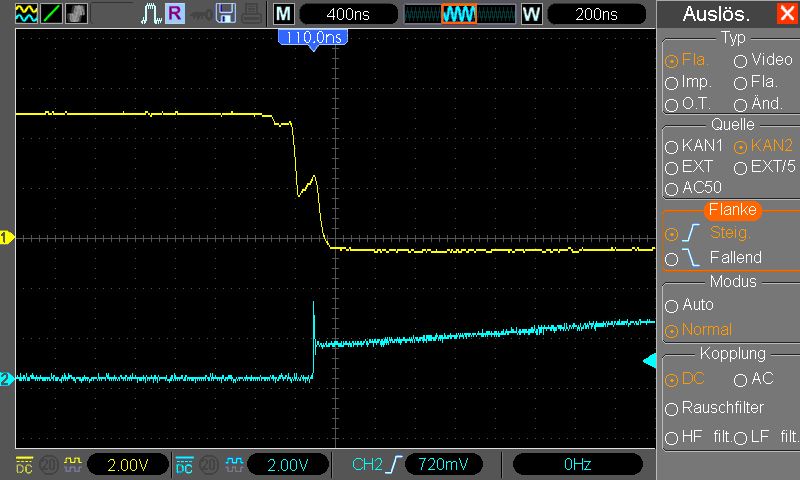Screen dimensions: 800x480
Task: Set trigger mode to Auto
Action: [689, 305]
